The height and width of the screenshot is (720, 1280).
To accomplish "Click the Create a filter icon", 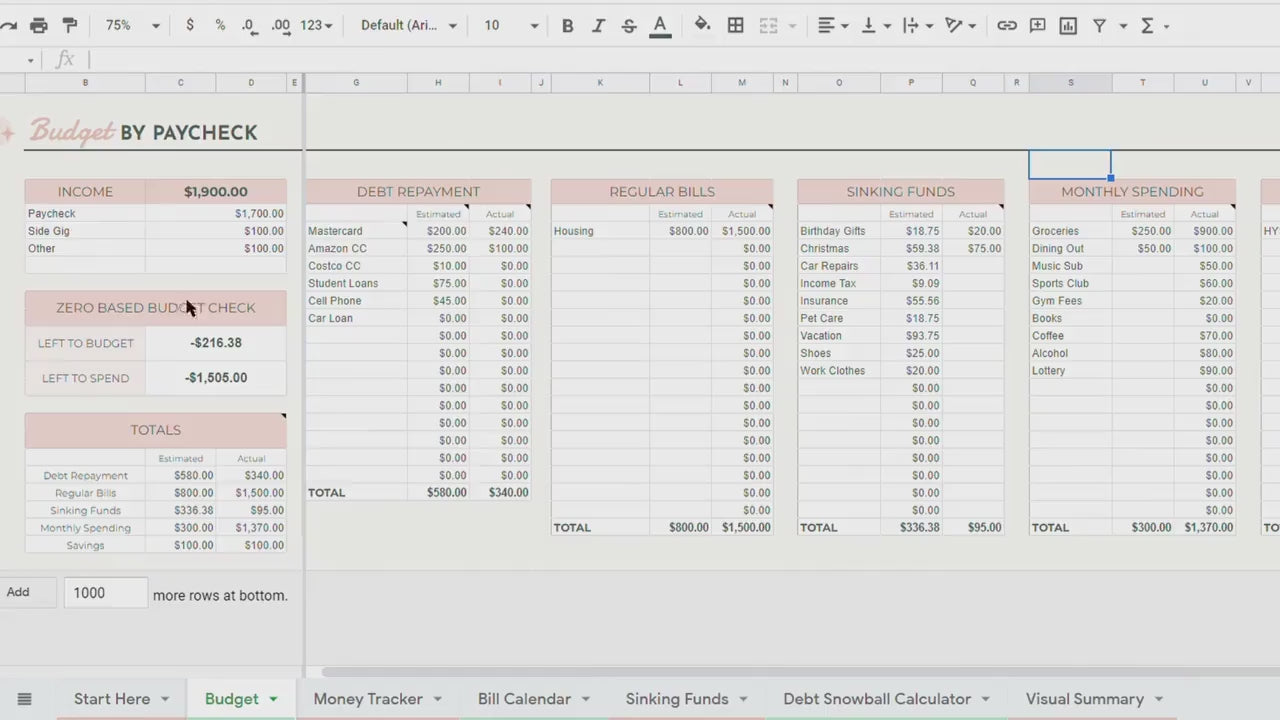I will [1099, 25].
